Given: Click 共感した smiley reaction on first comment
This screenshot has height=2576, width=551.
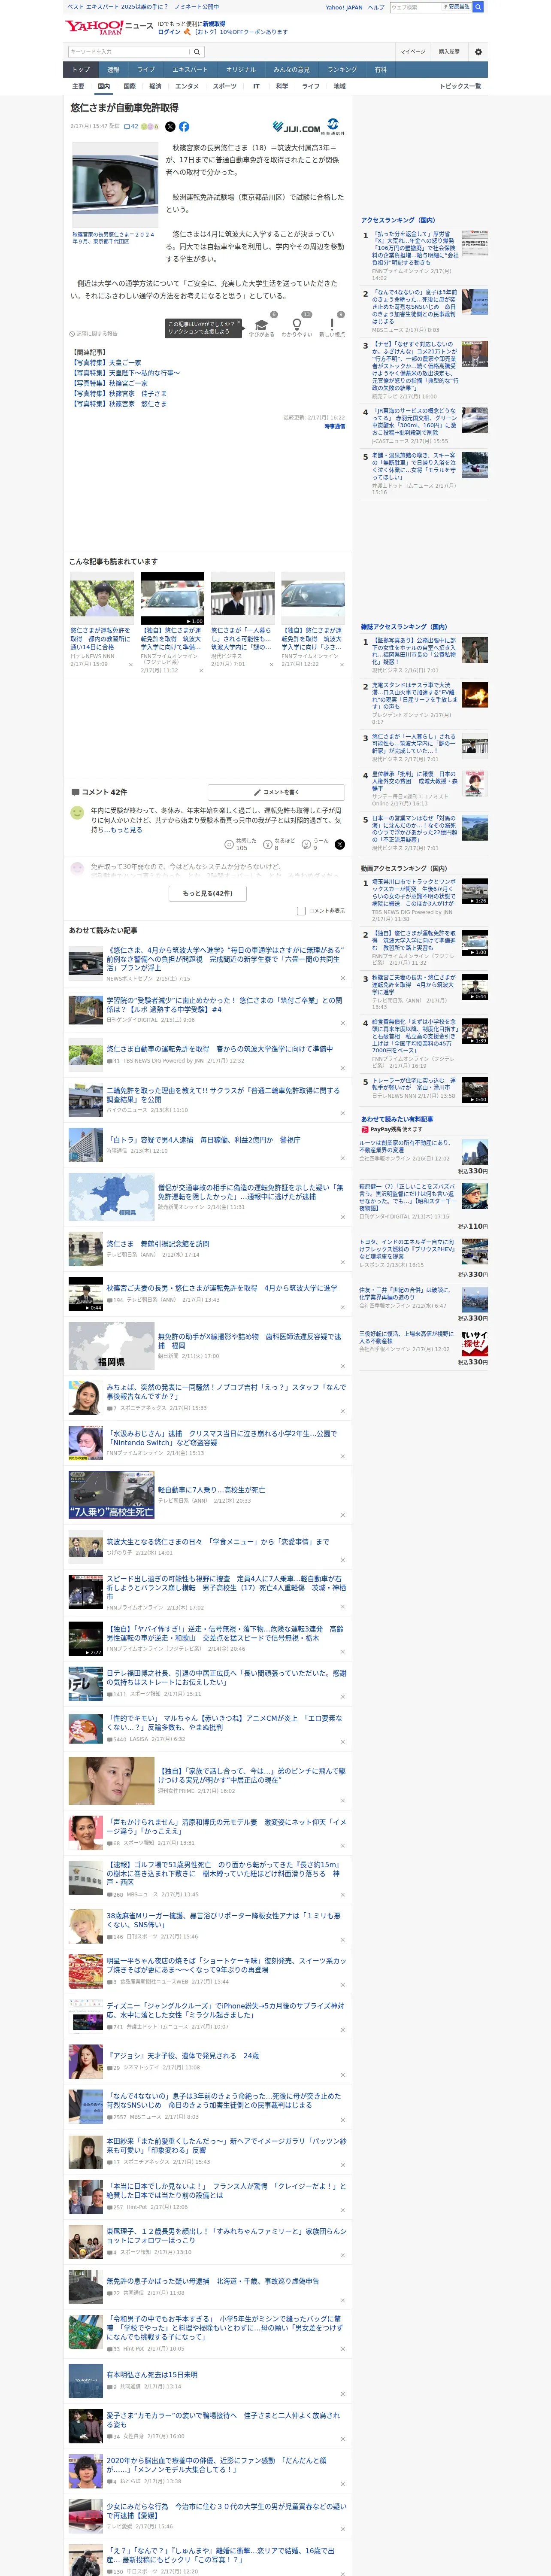Looking at the screenshot, I should [x=241, y=845].
